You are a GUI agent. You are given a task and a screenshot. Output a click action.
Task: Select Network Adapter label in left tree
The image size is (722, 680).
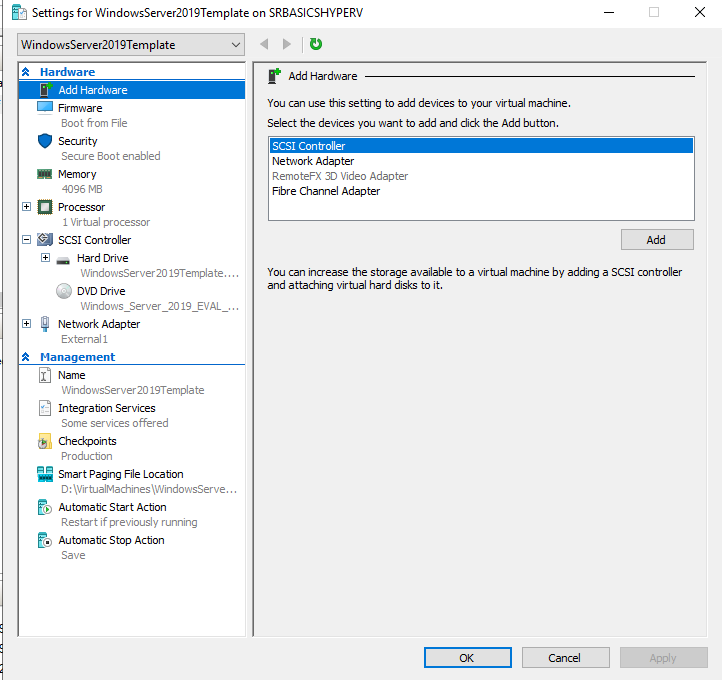click(99, 324)
